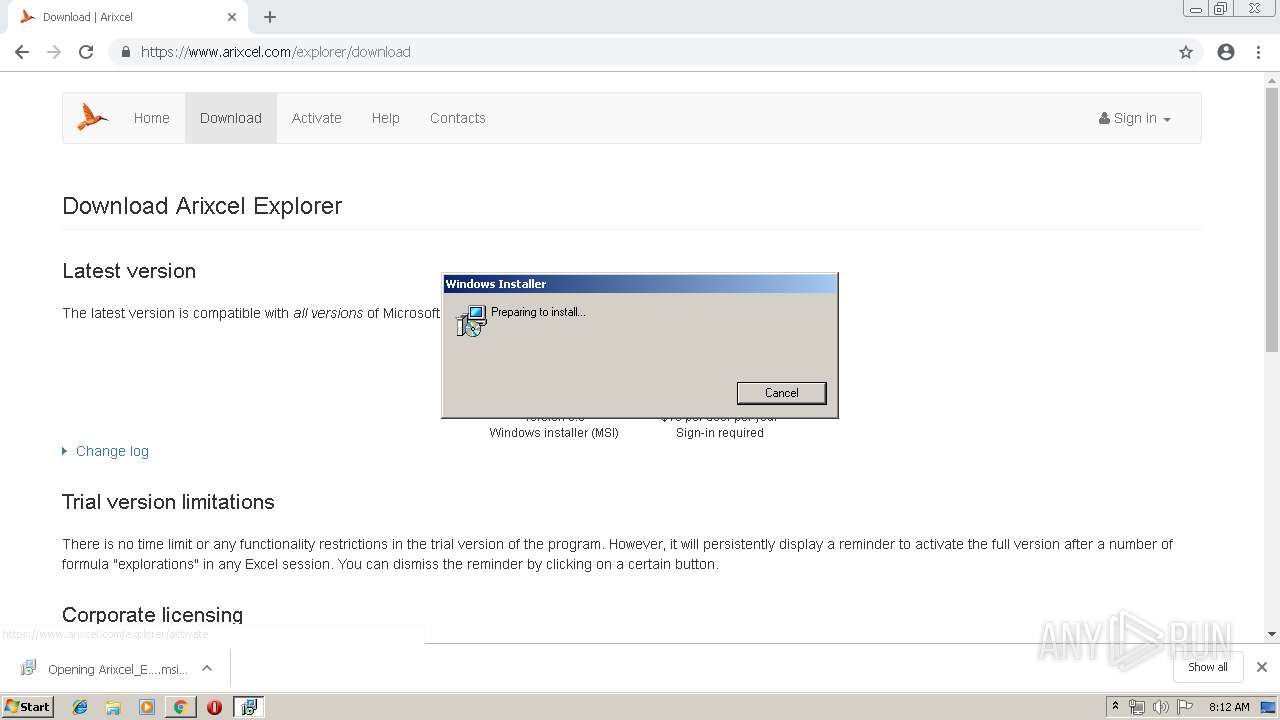Go back to the previous page

(22, 52)
